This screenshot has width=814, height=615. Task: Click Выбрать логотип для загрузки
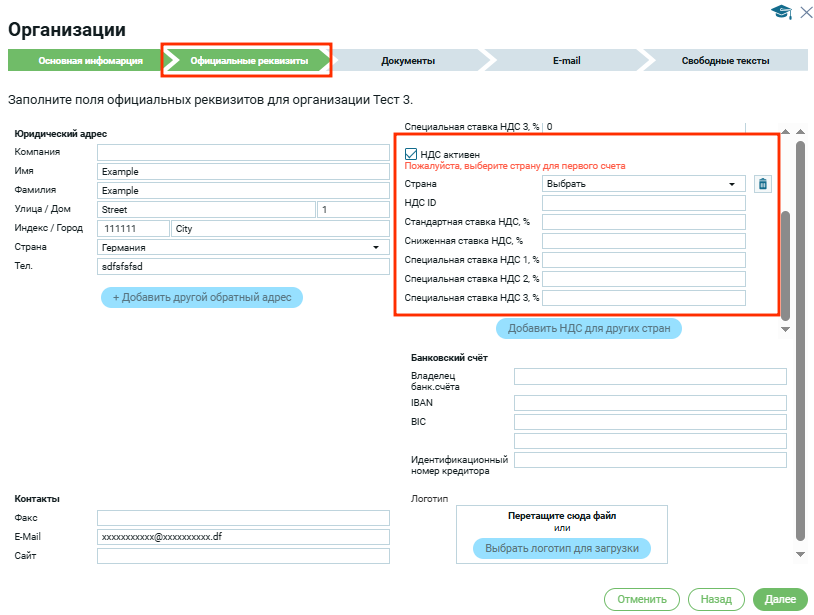tap(561, 548)
